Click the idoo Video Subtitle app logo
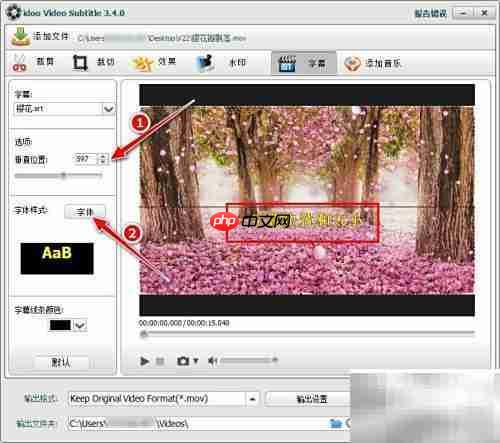The image size is (500, 443). point(14,12)
